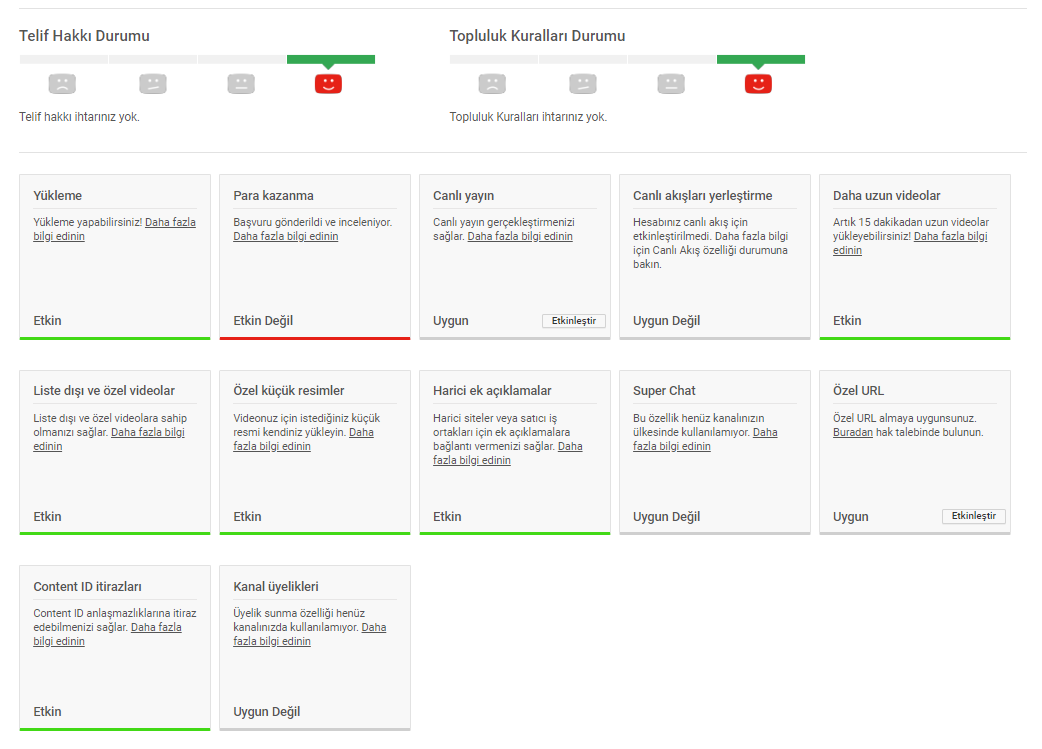
Task: Click the skeptical face icon under Topluluk Kuralları Durumu
Action: tap(583, 84)
